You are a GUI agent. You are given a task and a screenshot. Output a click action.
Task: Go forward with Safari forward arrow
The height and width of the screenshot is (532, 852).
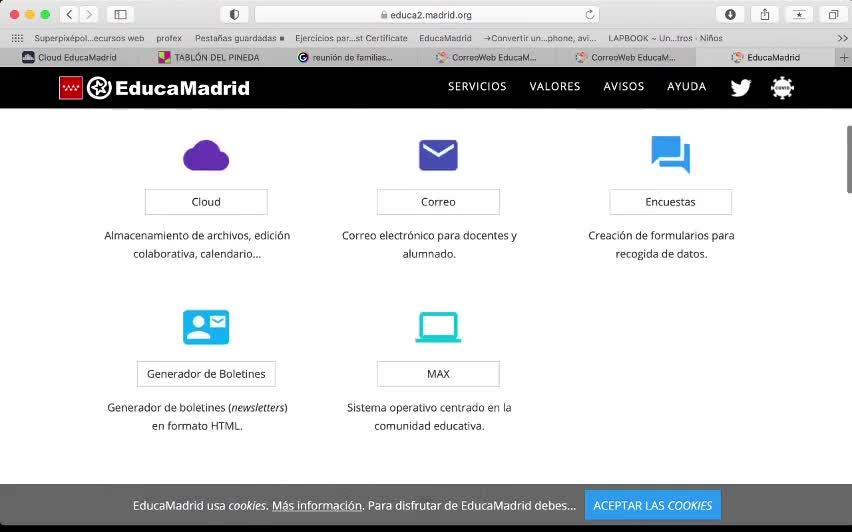89,15
